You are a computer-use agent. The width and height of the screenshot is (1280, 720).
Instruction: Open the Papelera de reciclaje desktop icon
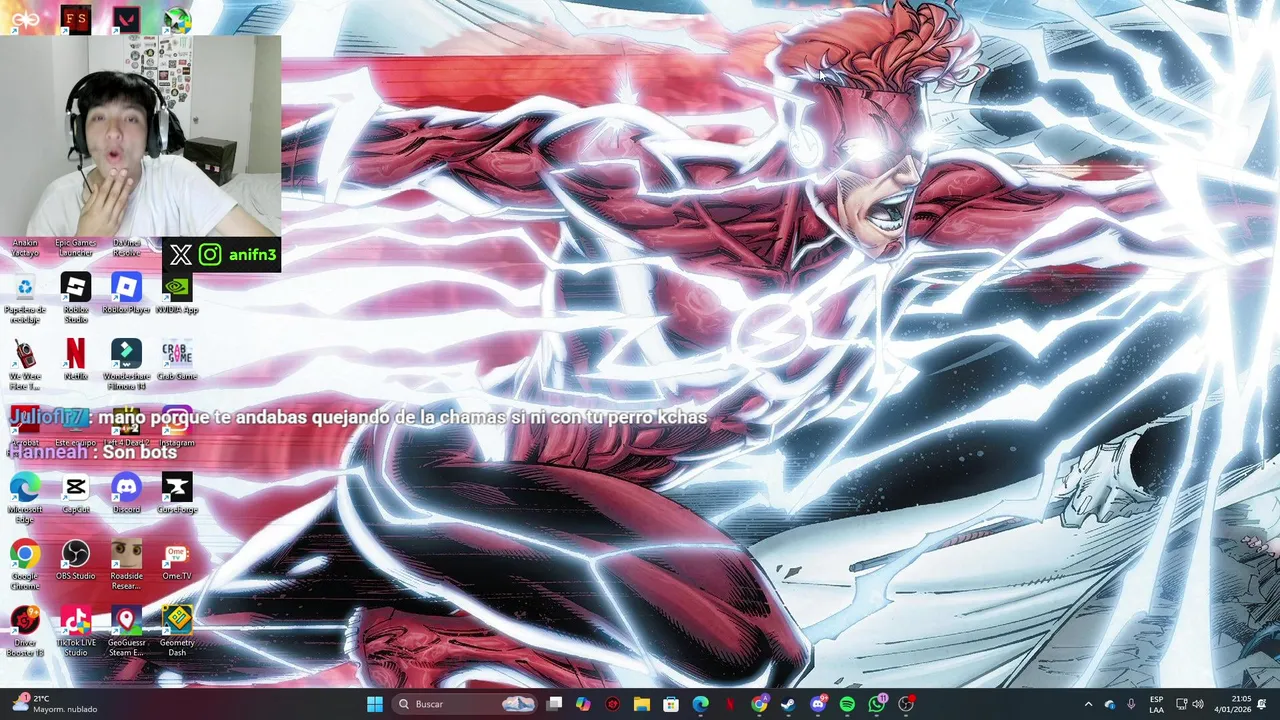coord(25,297)
